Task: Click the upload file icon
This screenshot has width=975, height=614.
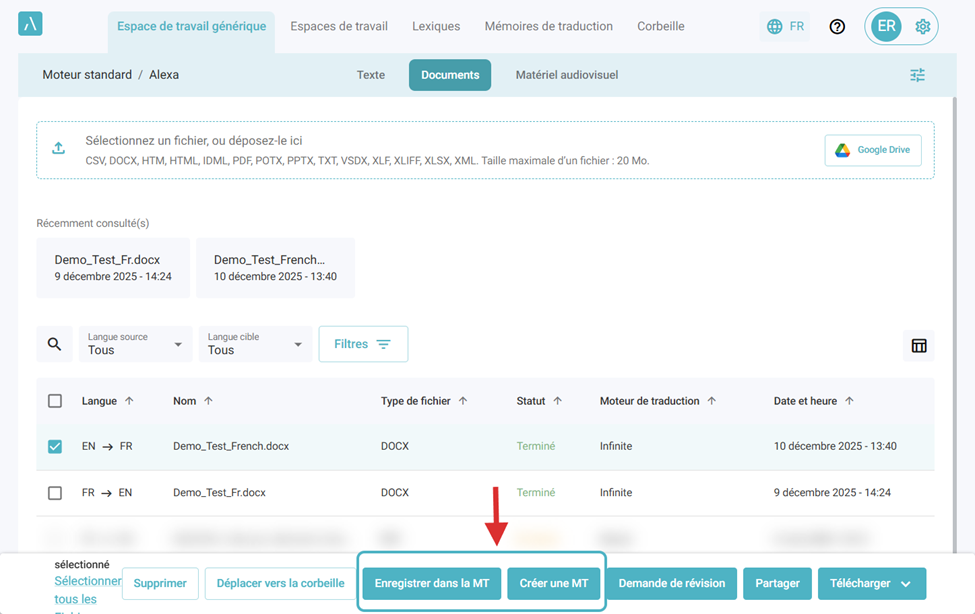Action: click(59, 148)
